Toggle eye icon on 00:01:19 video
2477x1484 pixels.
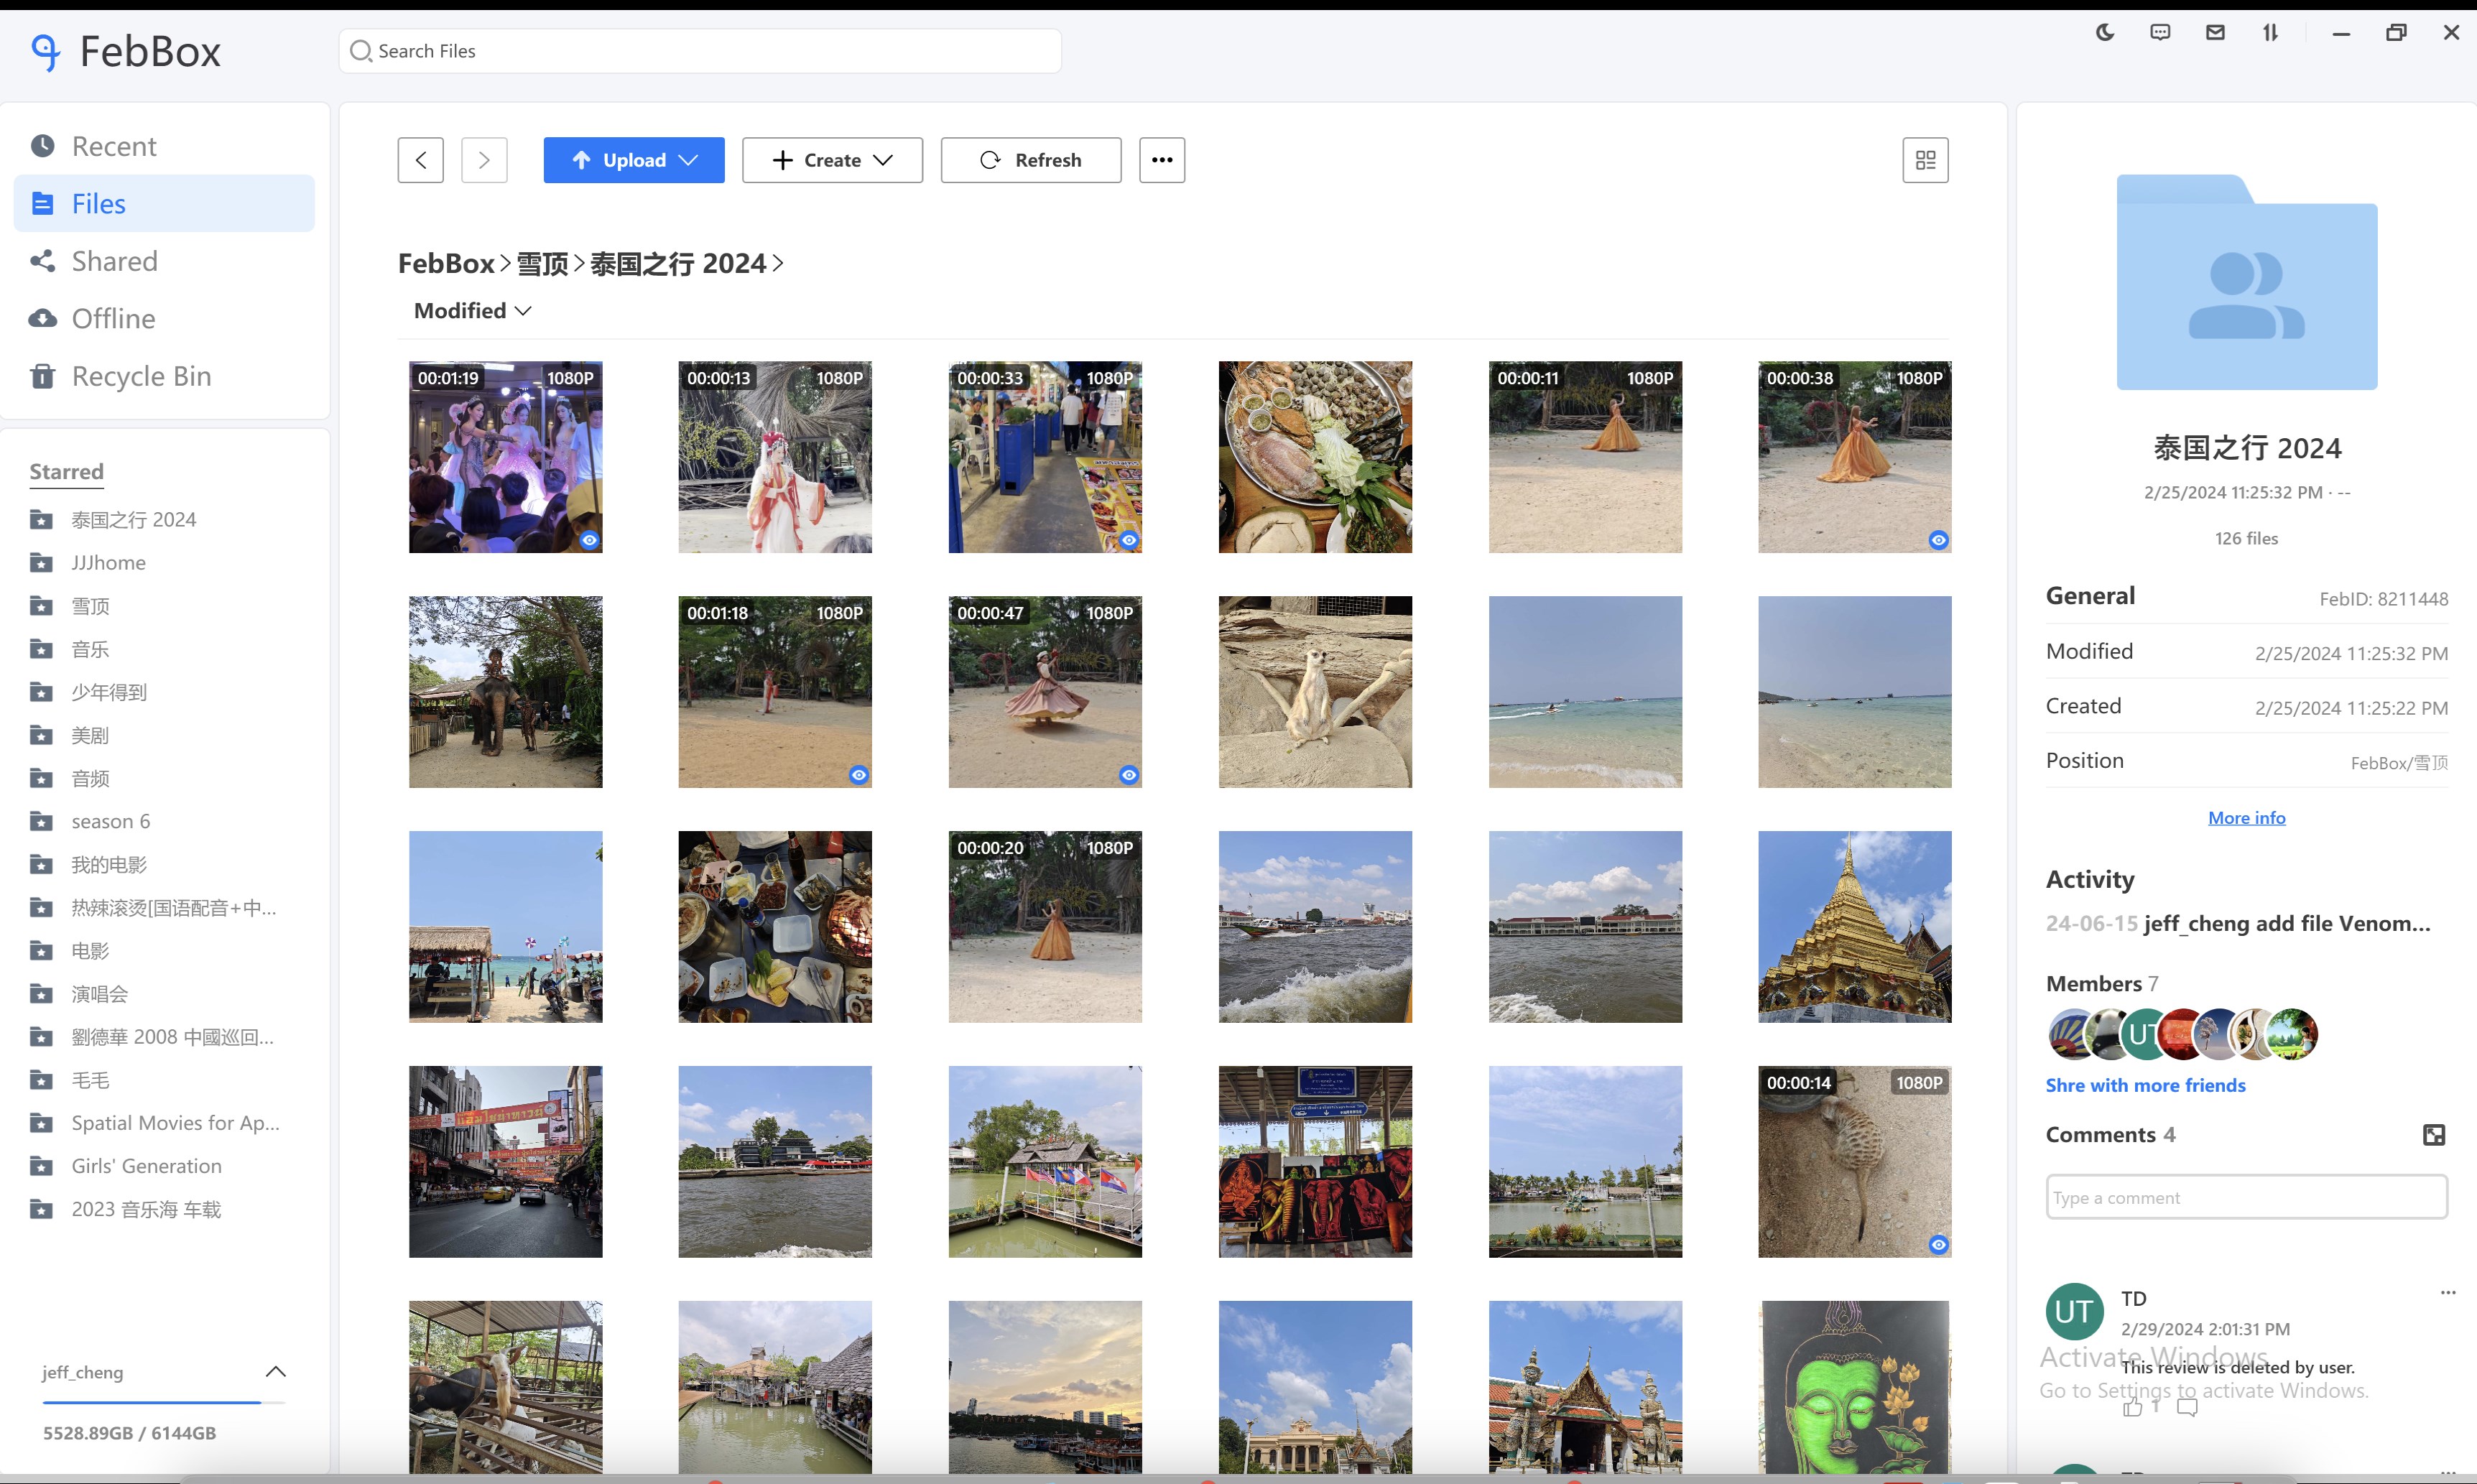coord(590,540)
